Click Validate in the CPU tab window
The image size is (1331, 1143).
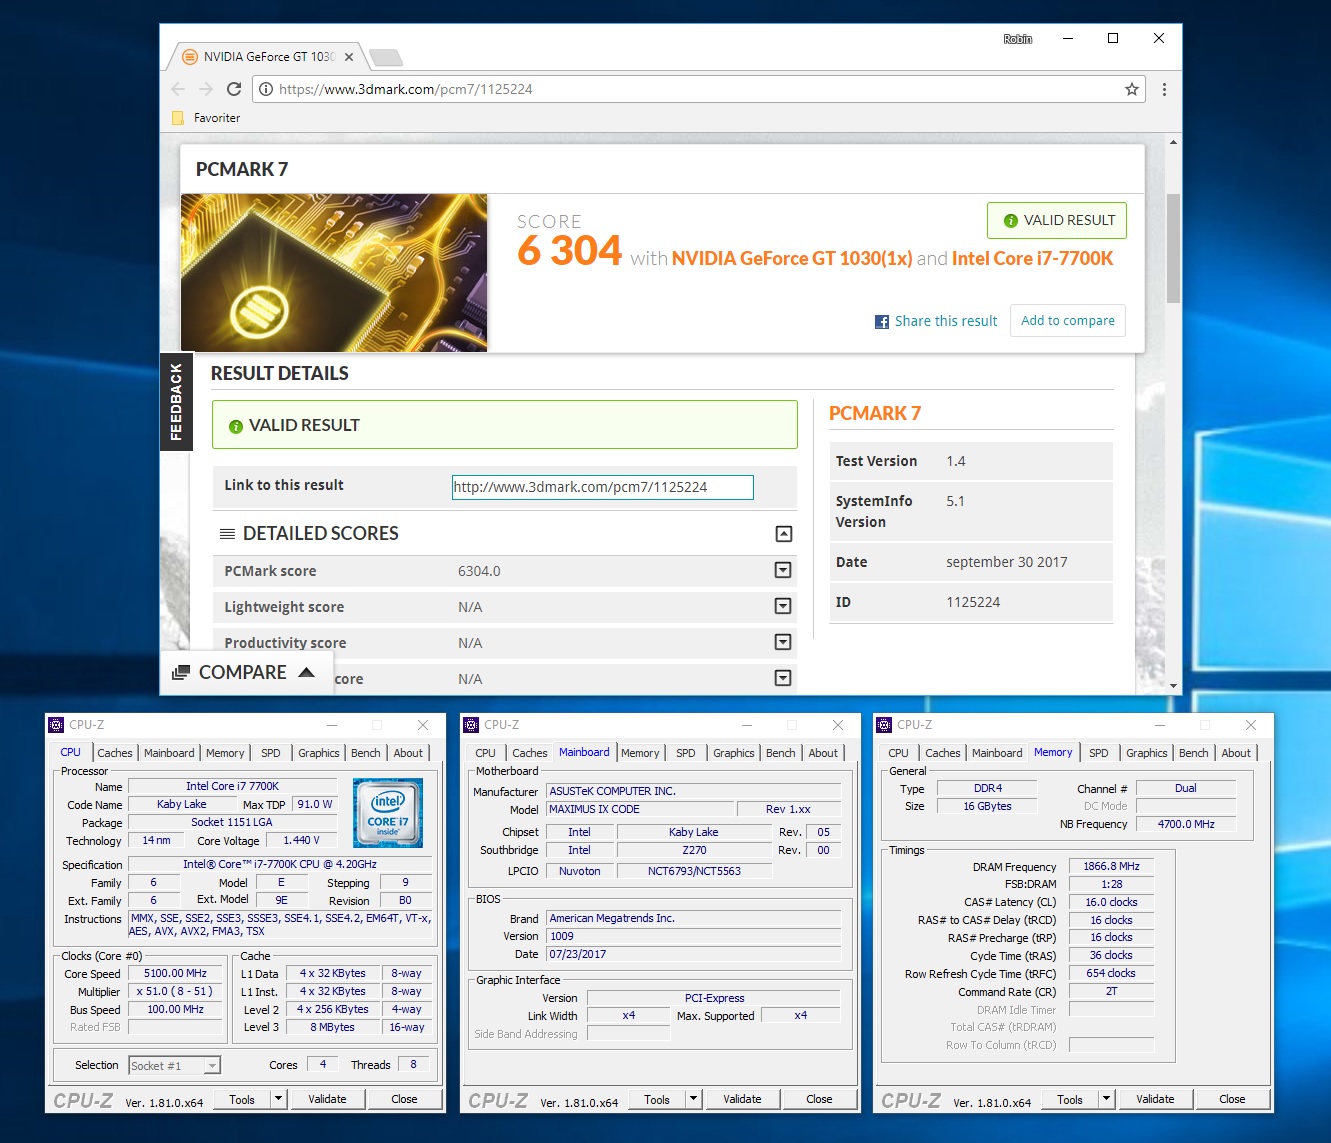click(327, 1099)
